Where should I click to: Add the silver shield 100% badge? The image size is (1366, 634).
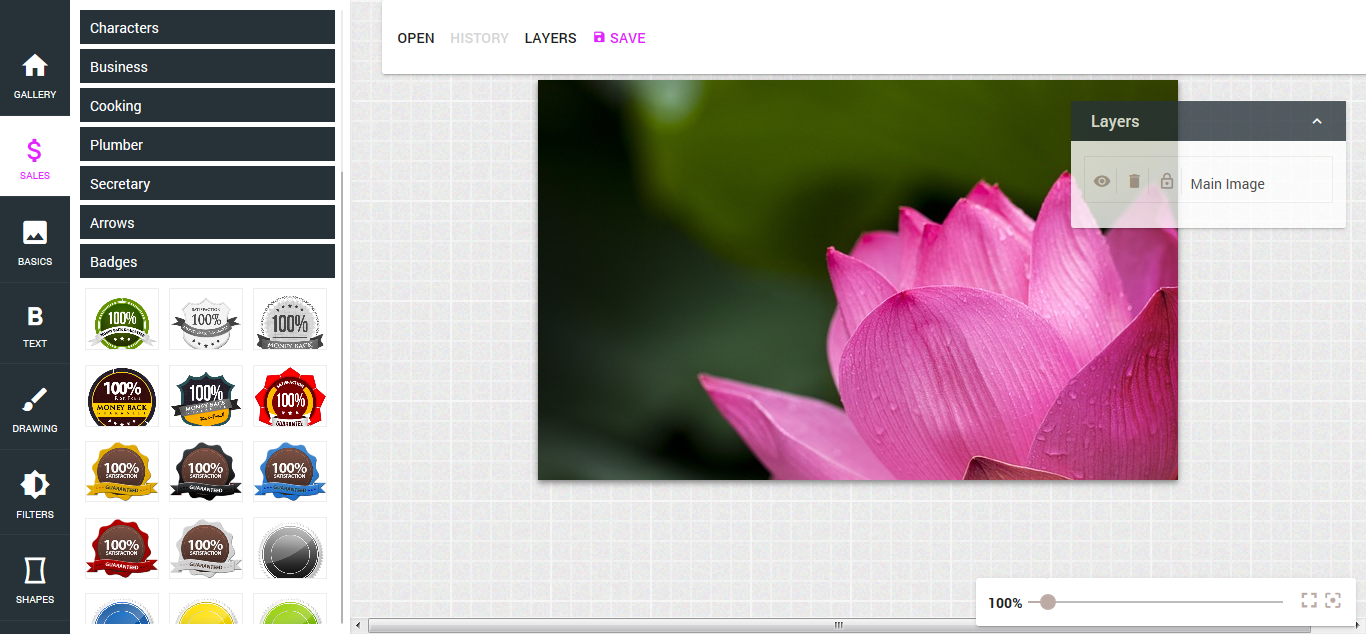pos(206,320)
